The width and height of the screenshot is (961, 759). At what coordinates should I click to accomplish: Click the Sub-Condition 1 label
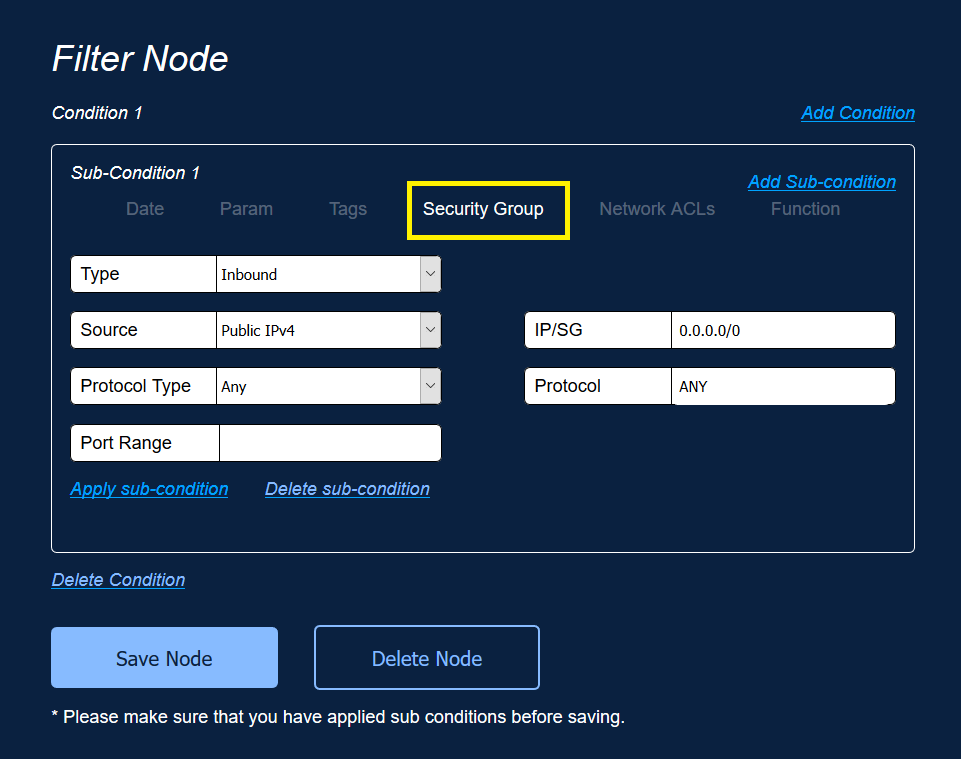tap(135, 173)
